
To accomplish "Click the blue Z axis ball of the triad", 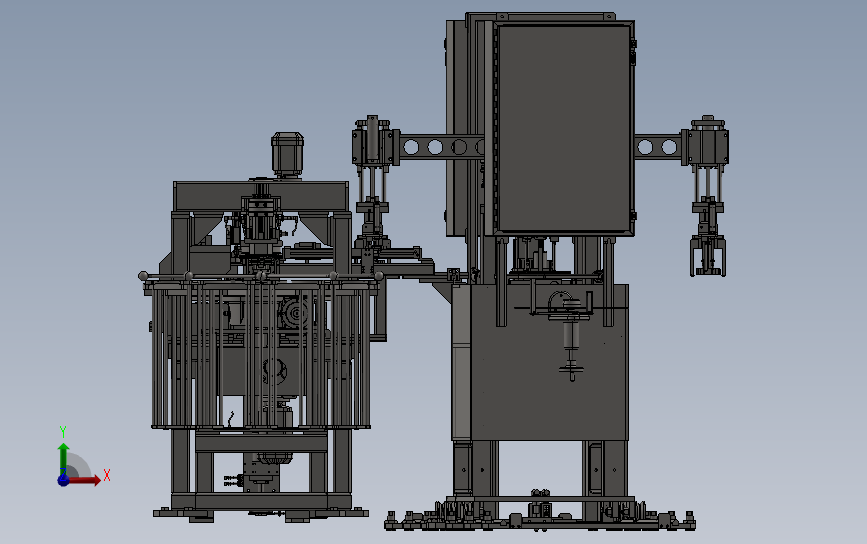I will tap(63, 480).
